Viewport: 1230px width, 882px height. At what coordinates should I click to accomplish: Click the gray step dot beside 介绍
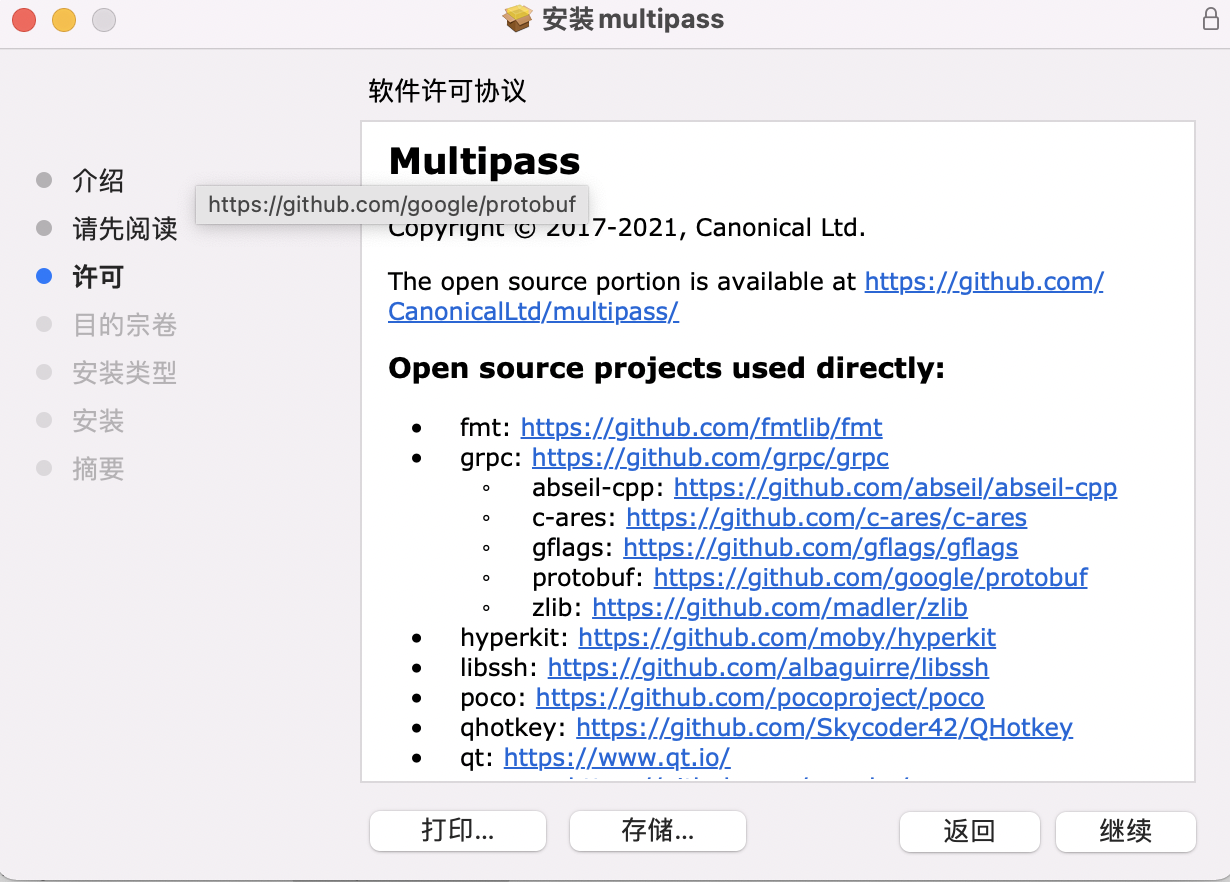tap(44, 181)
